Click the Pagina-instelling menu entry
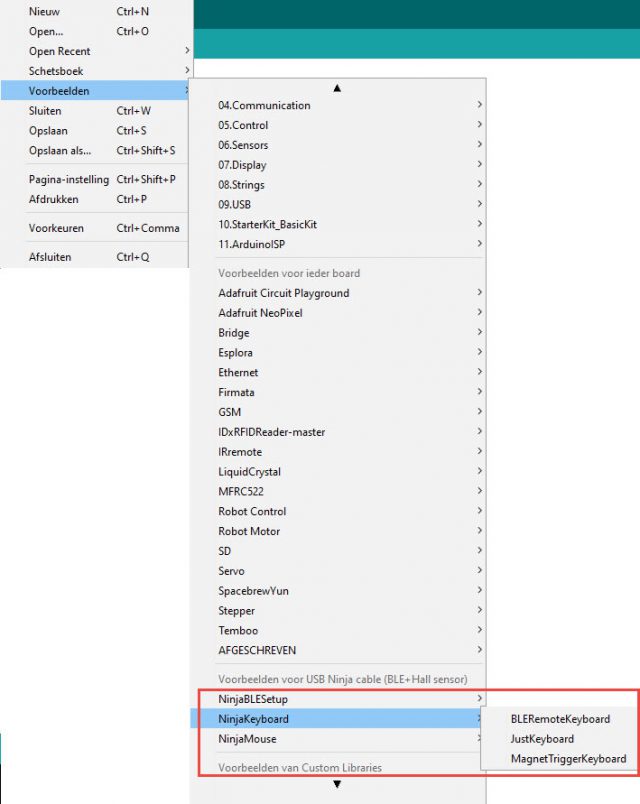640x804 pixels. 68,179
